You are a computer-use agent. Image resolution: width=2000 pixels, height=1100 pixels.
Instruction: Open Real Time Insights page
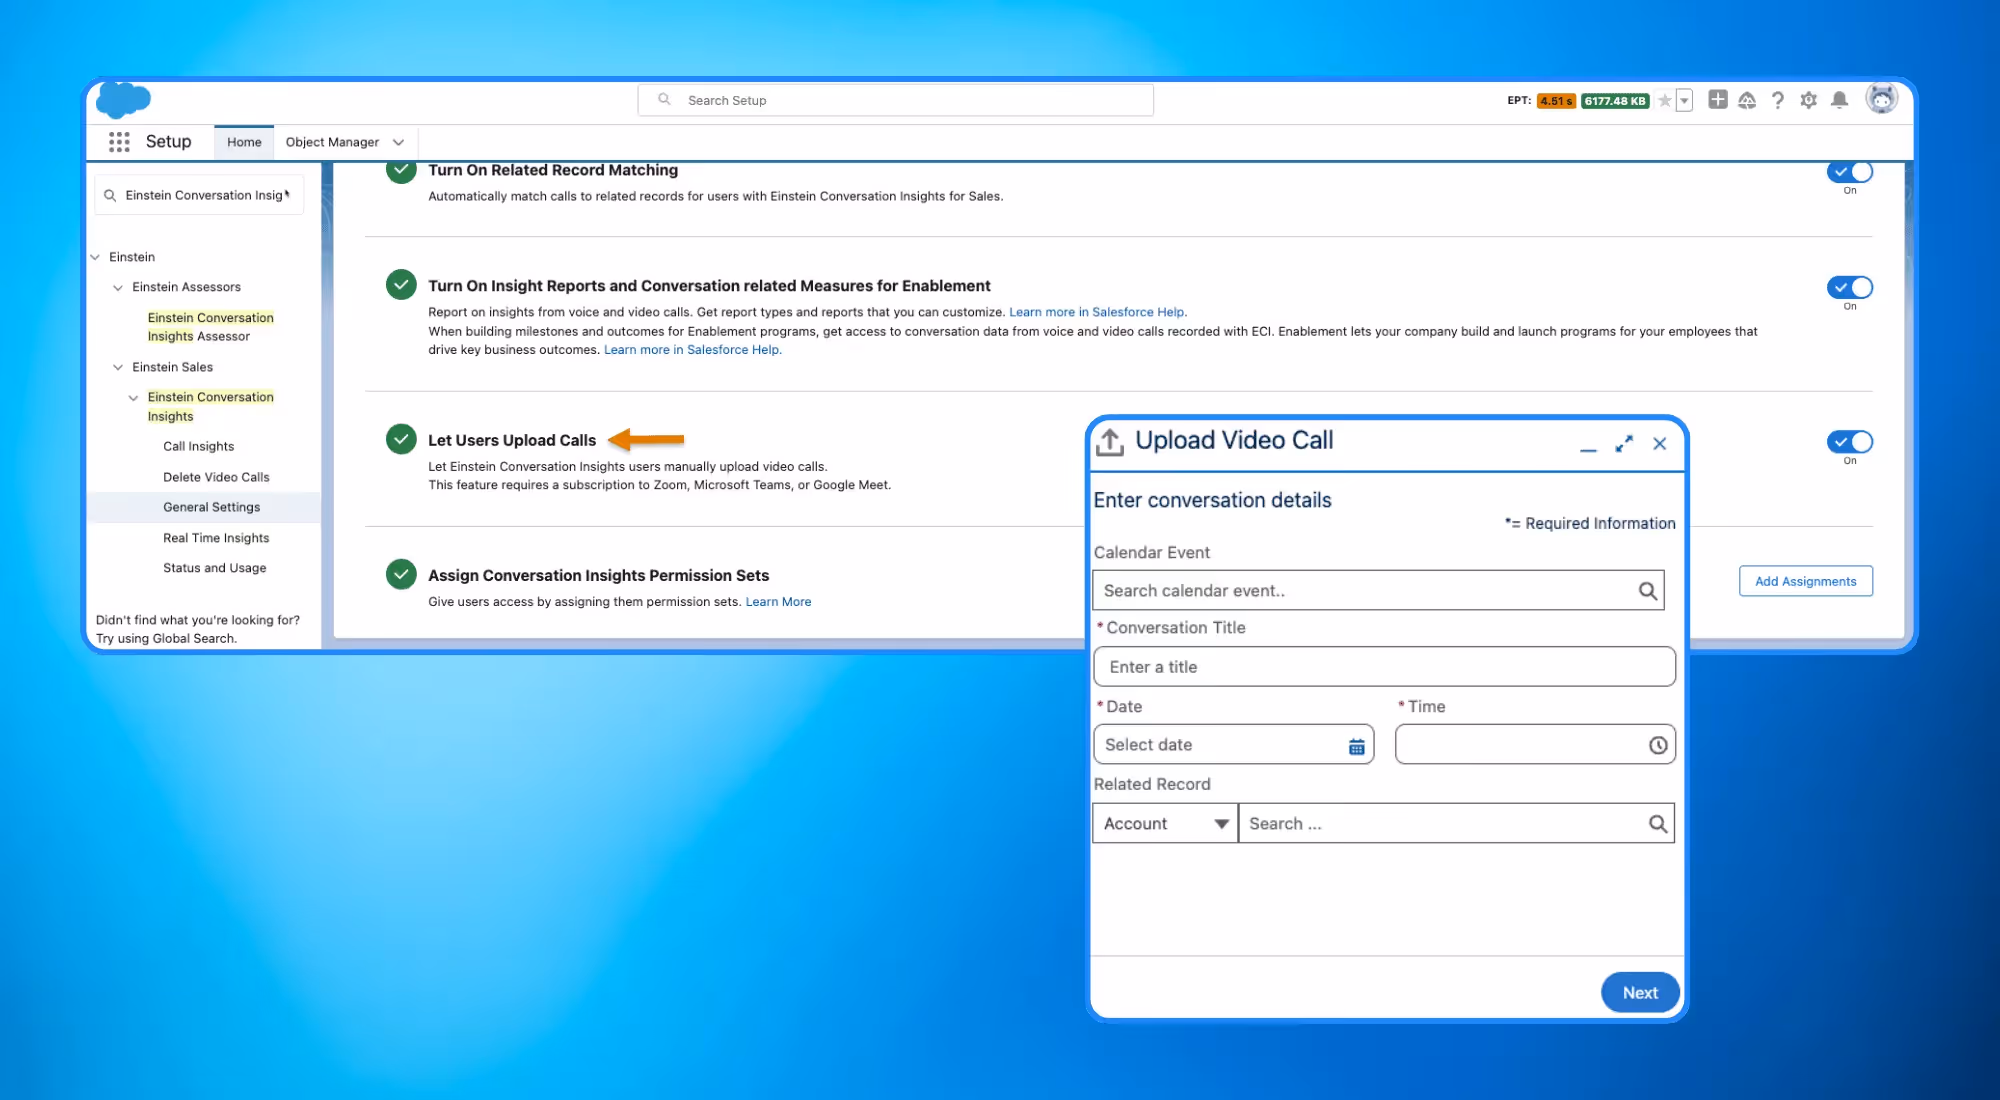(x=216, y=538)
